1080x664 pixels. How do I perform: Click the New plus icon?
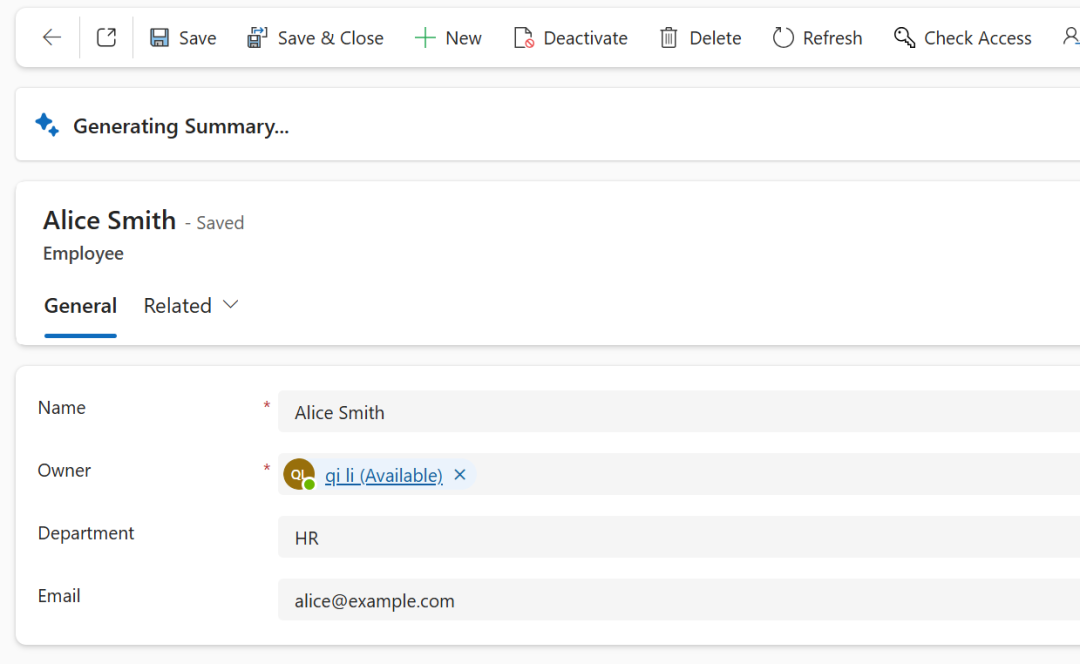425,38
